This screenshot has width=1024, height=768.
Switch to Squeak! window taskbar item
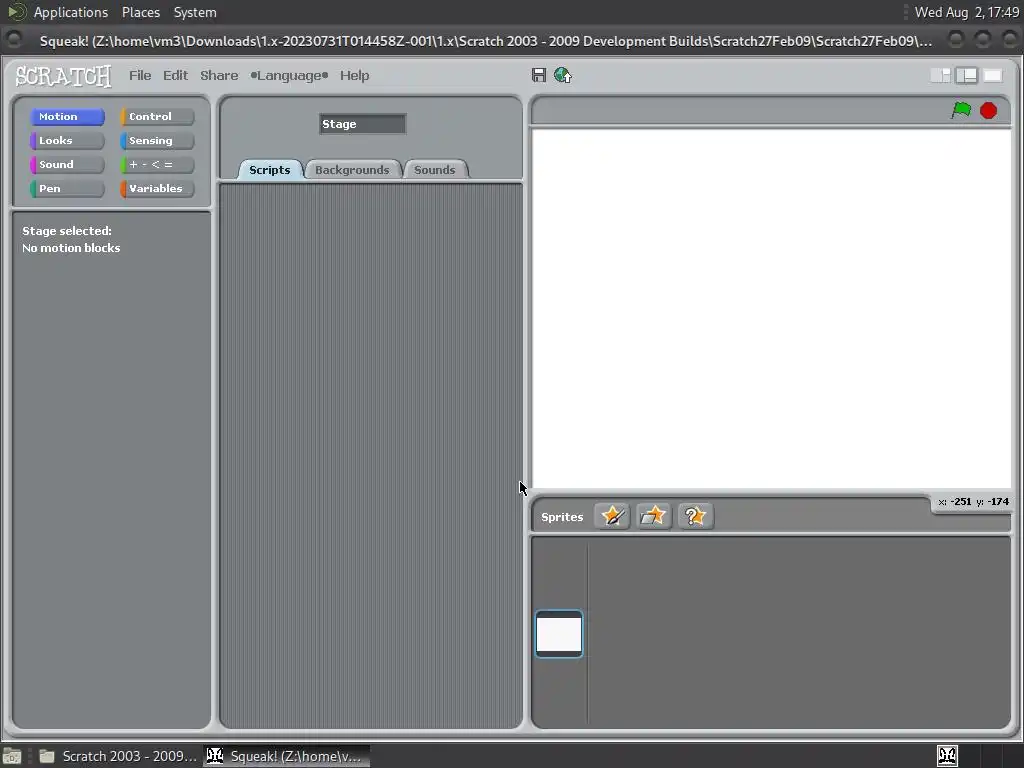[x=287, y=756]
